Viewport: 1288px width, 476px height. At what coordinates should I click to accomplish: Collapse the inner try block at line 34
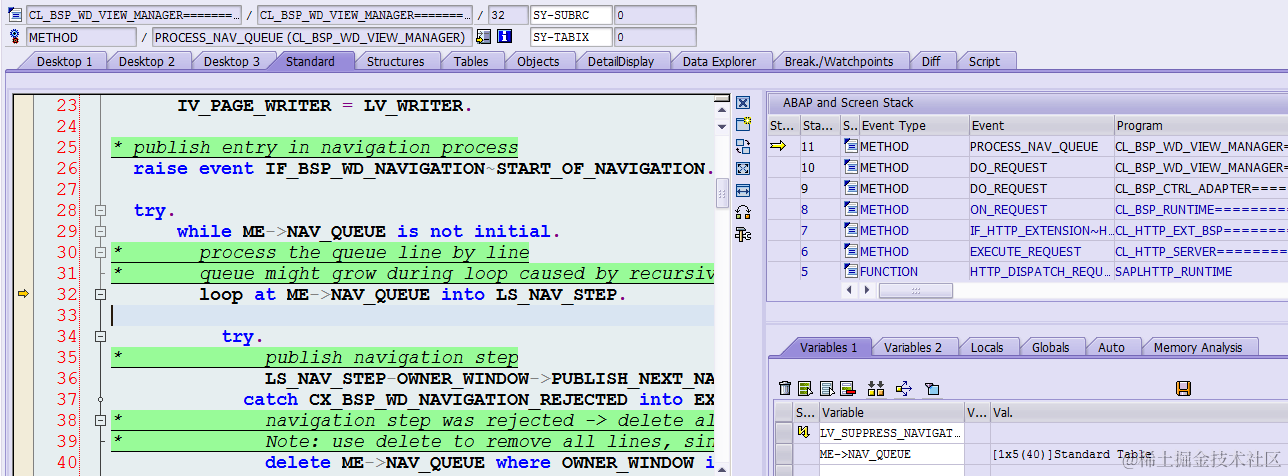100,337
